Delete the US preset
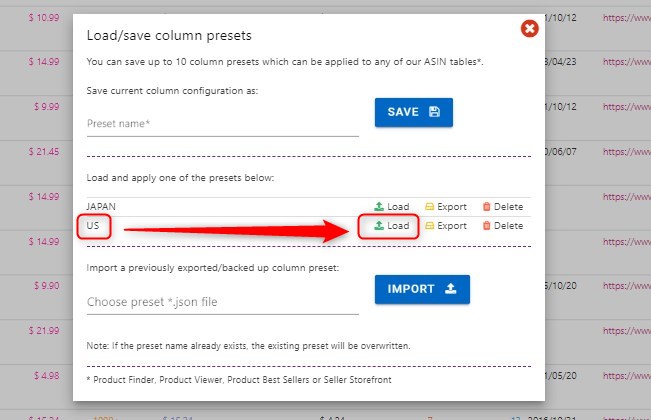 coord(503,226)
